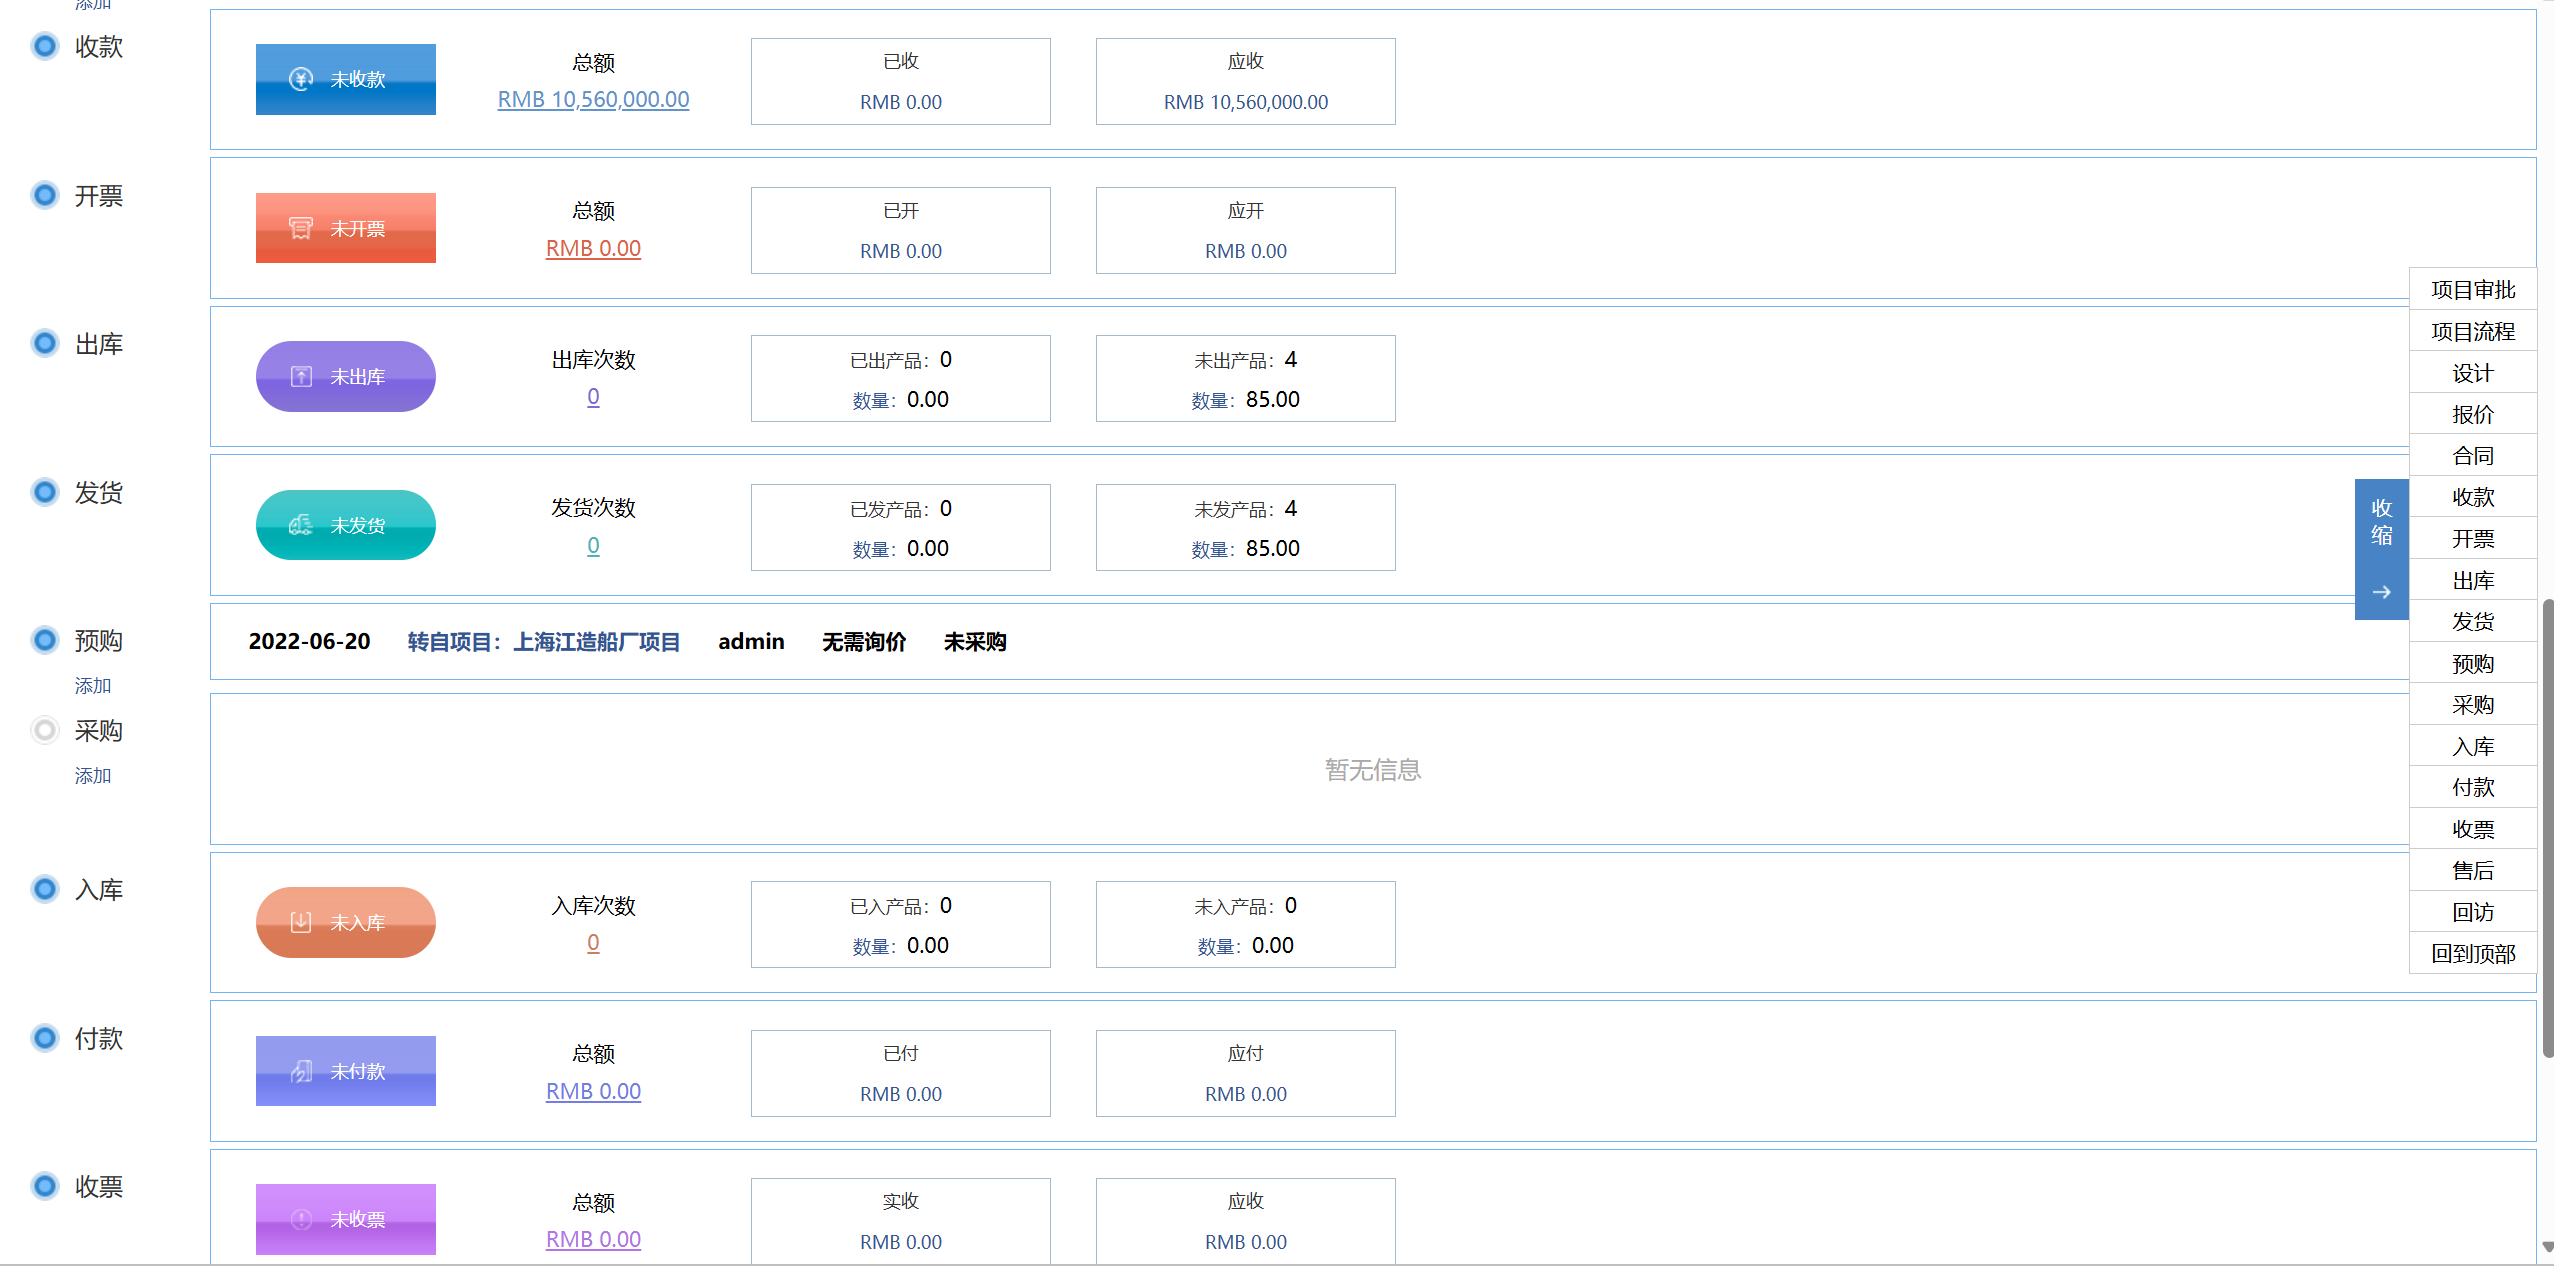Click 回到顶部 in side menu

coord(2473,954)
